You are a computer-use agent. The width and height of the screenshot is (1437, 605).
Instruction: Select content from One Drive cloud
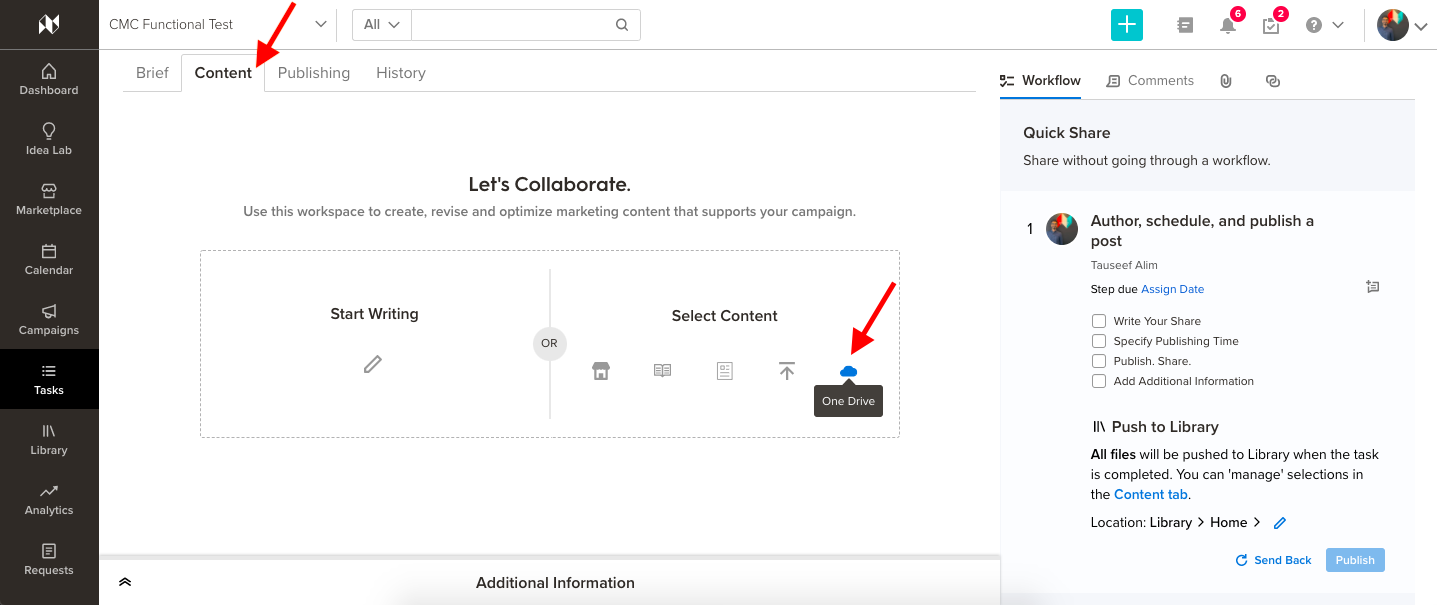849,371
